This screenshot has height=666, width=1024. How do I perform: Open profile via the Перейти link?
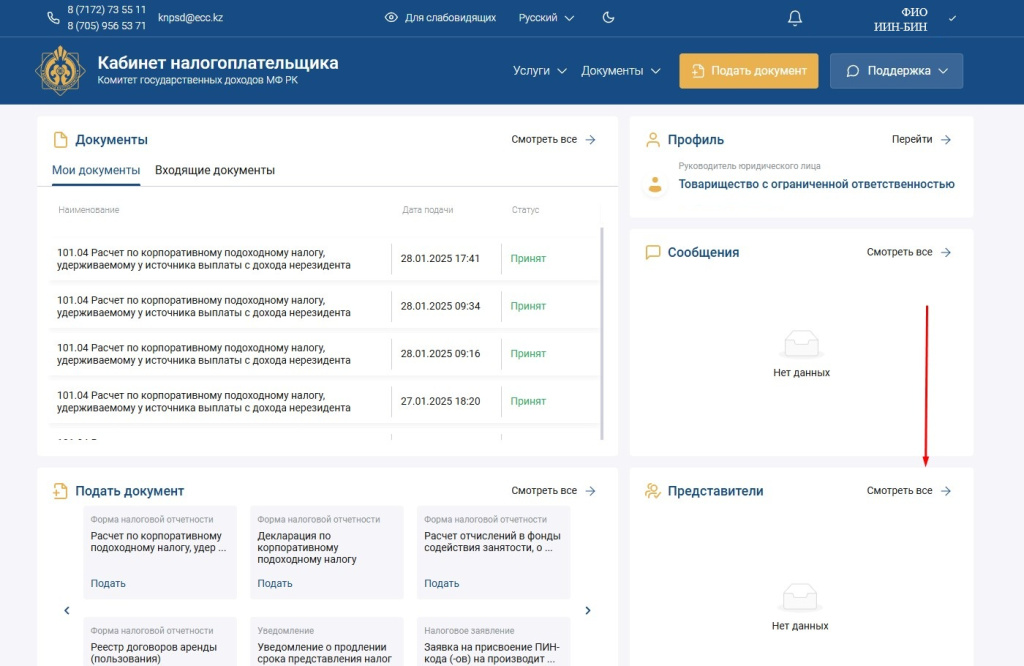tap(913, 139)
